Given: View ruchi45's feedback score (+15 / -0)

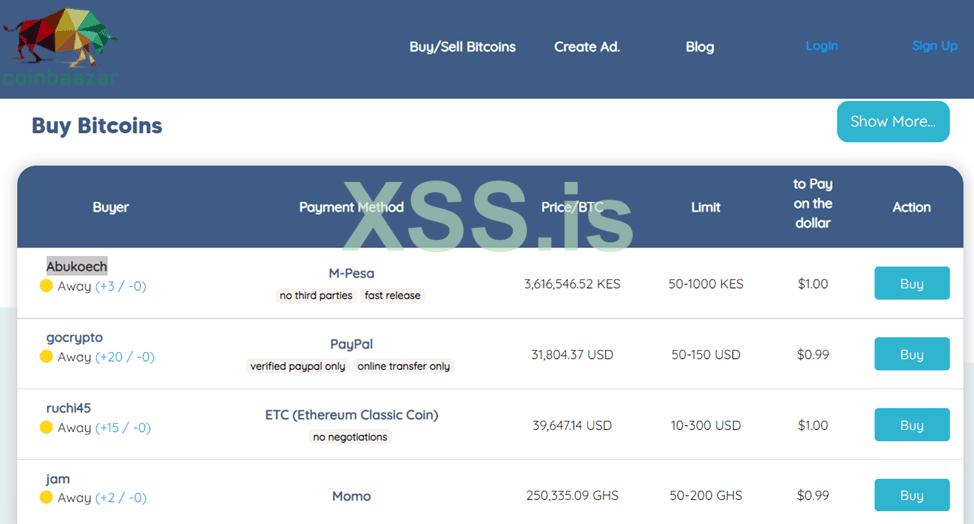Looking at the screenshot, I should point(123,428).
